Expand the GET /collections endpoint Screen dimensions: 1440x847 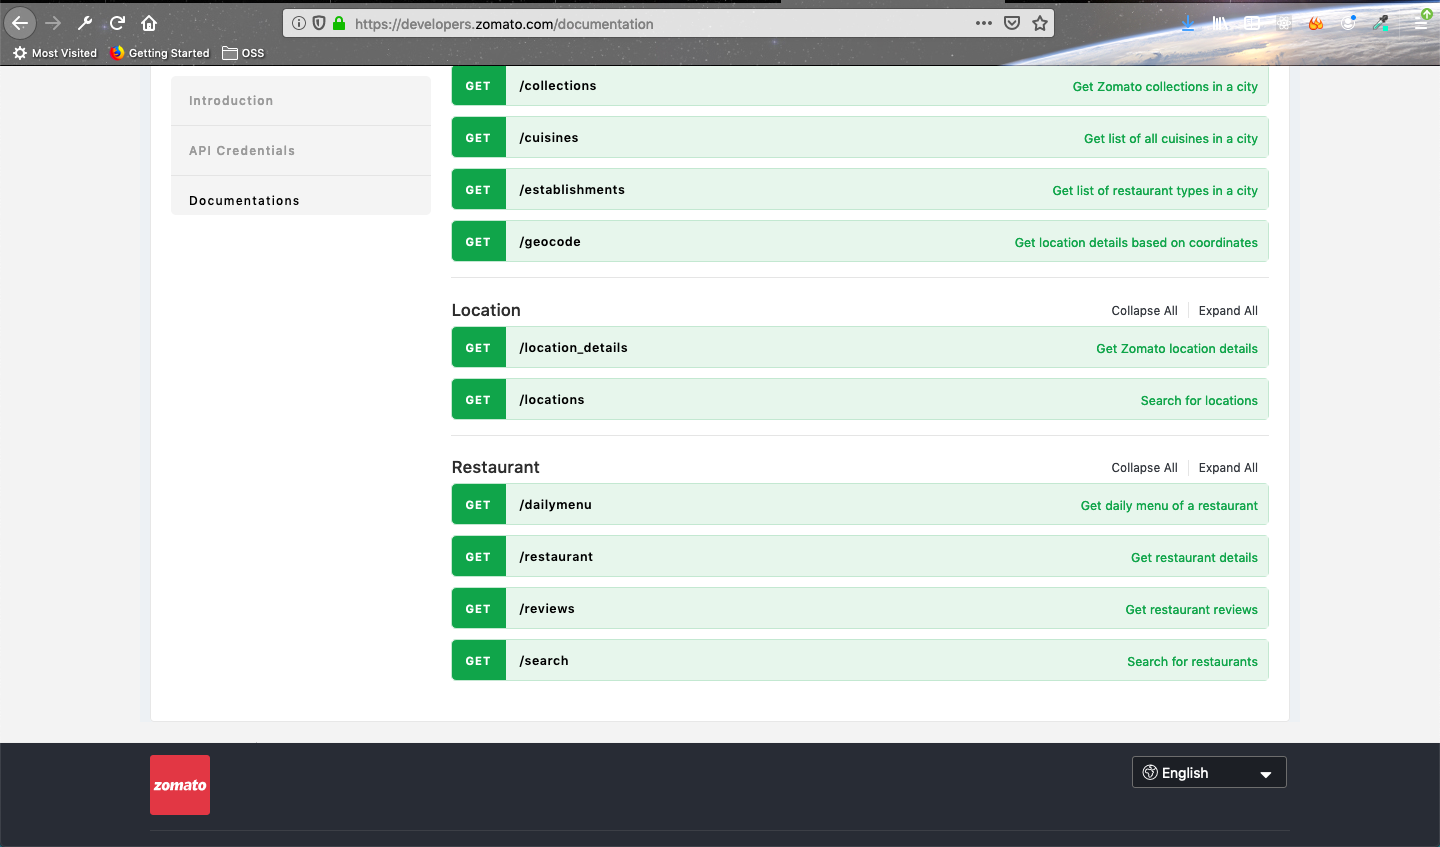860,86
